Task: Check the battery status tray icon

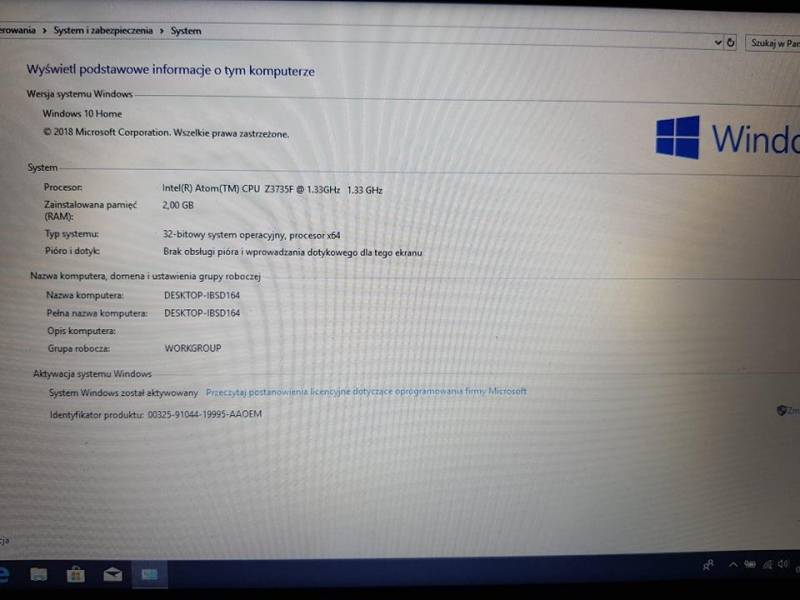Action: pos(749,564)
